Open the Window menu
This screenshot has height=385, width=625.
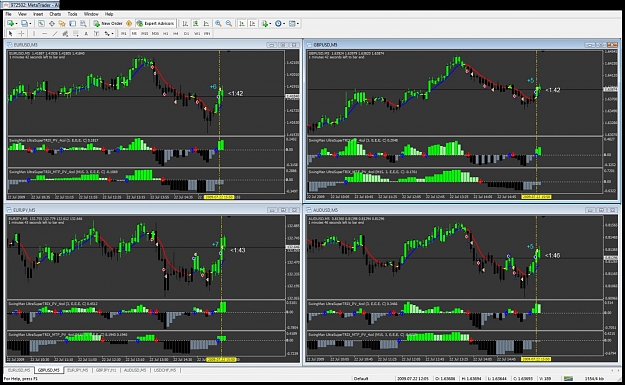click(91, 14)
